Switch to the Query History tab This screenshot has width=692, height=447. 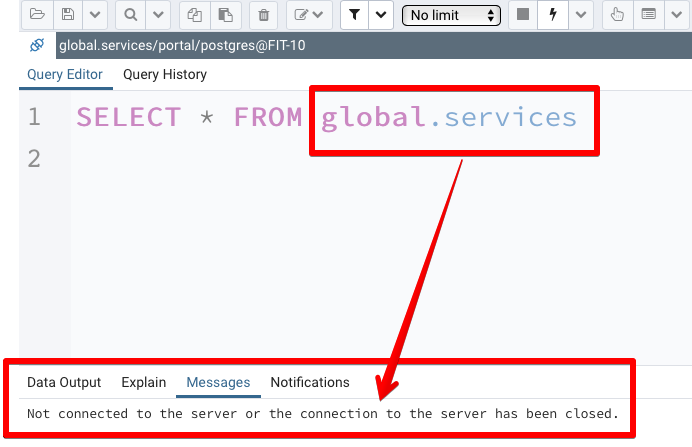click(x=165, y=74)
